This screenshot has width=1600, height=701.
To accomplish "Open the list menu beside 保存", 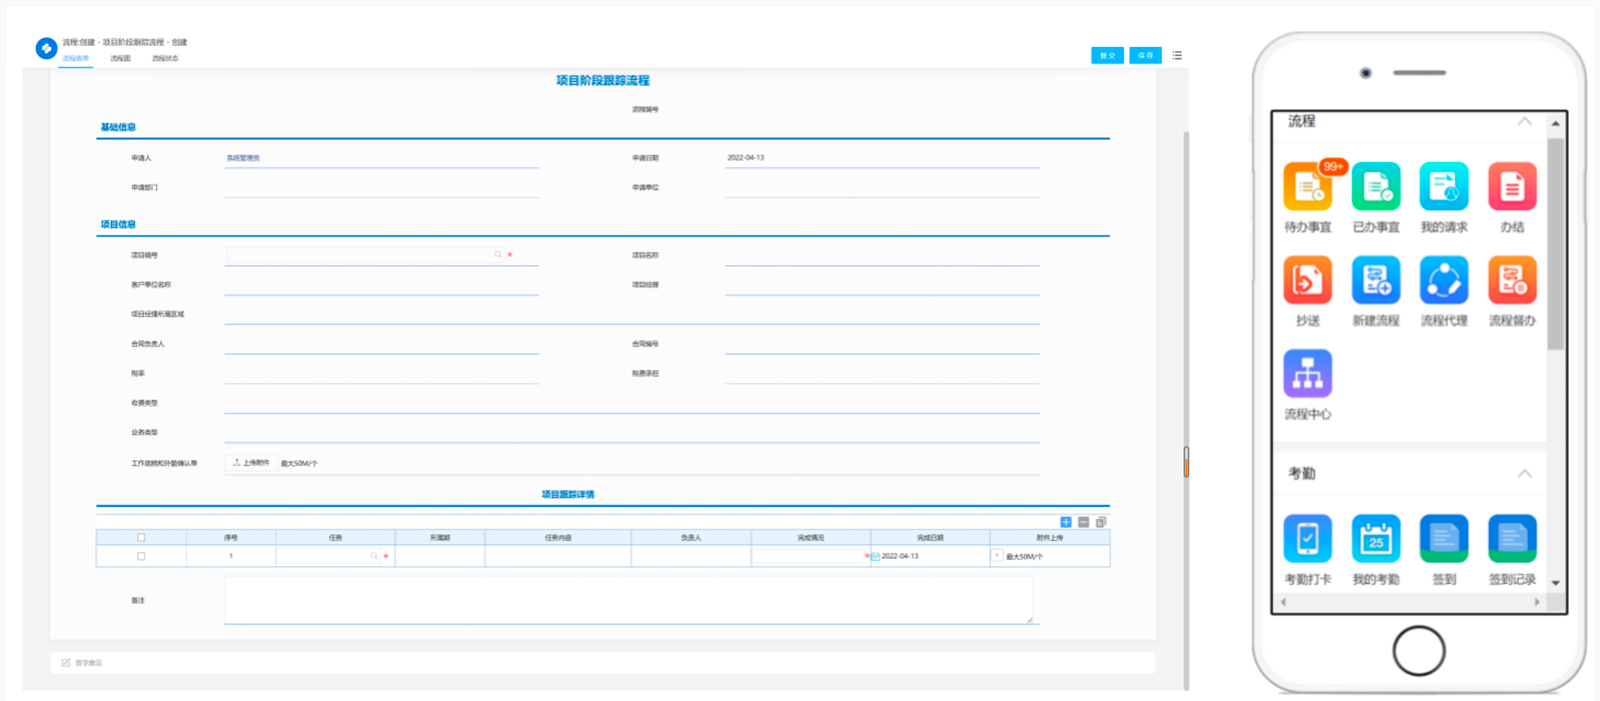I will coord(1177,56).
